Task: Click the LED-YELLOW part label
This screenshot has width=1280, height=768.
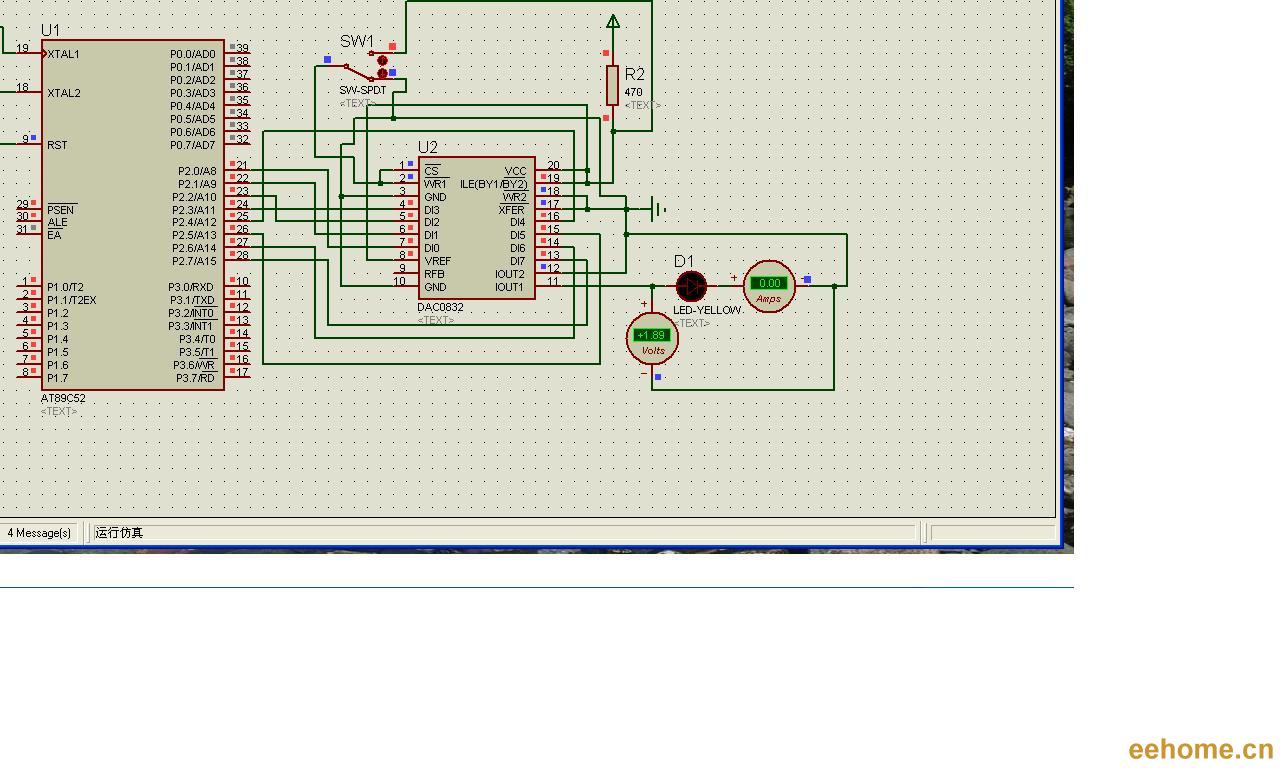Action: pos(707,310)
